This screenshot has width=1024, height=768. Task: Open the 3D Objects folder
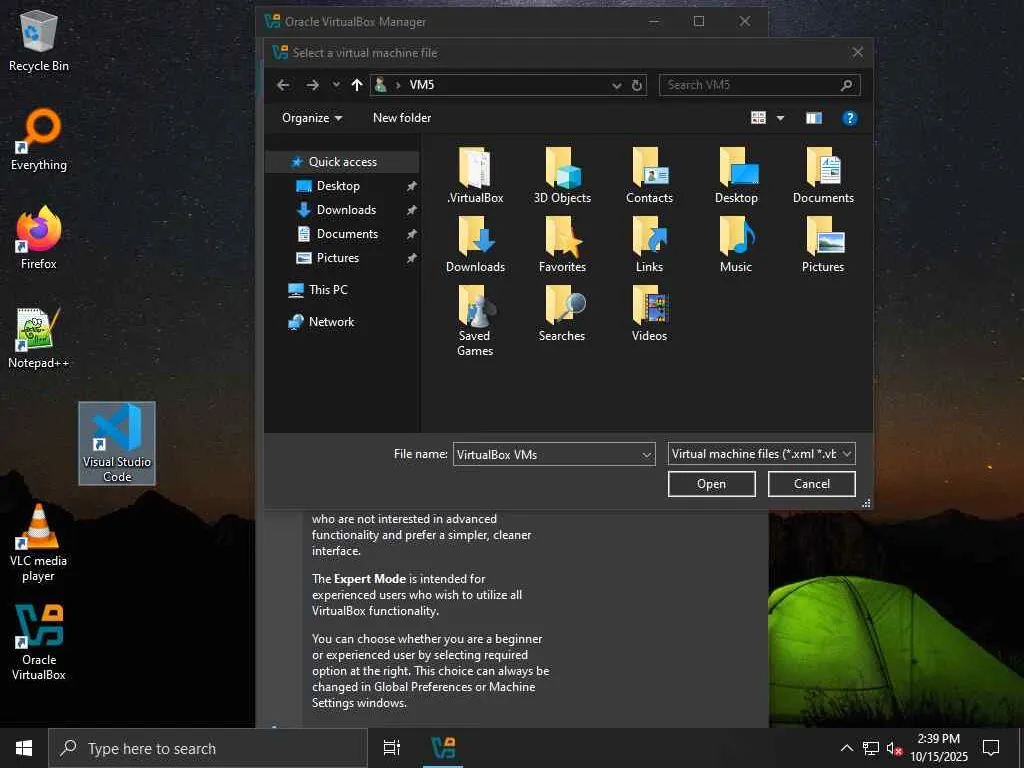[562, 175]
